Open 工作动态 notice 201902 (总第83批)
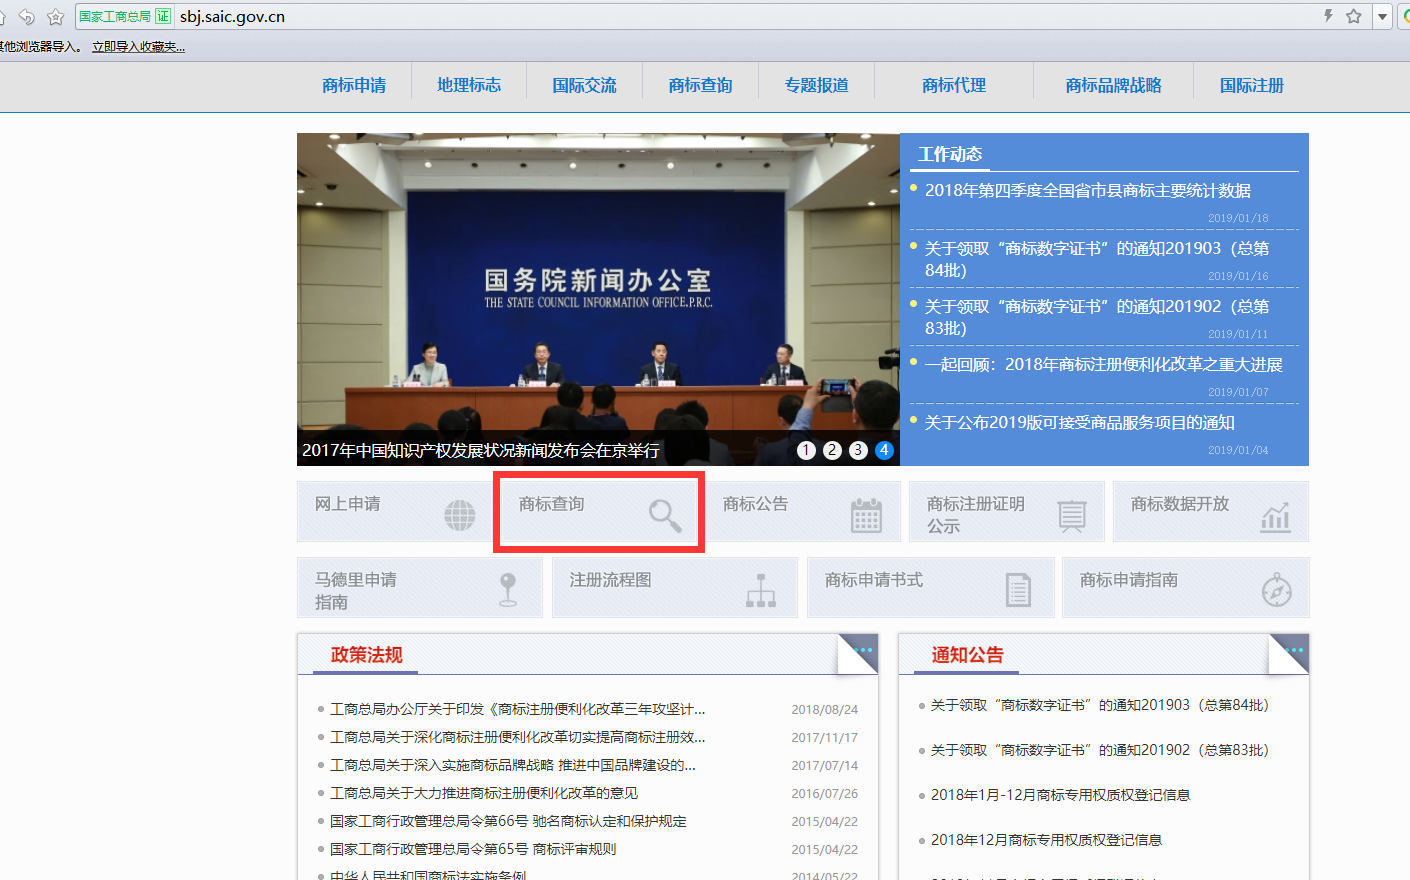 (x=1097, y=317)
